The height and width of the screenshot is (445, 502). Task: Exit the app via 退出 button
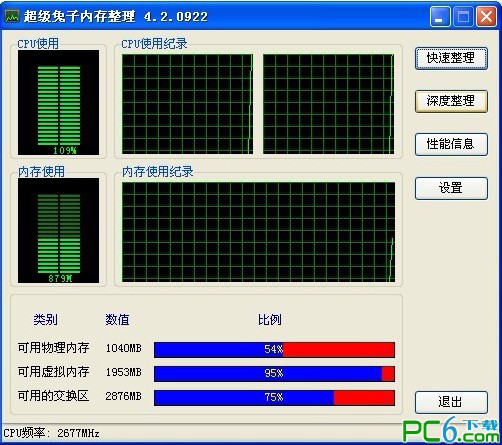point(451,402)
